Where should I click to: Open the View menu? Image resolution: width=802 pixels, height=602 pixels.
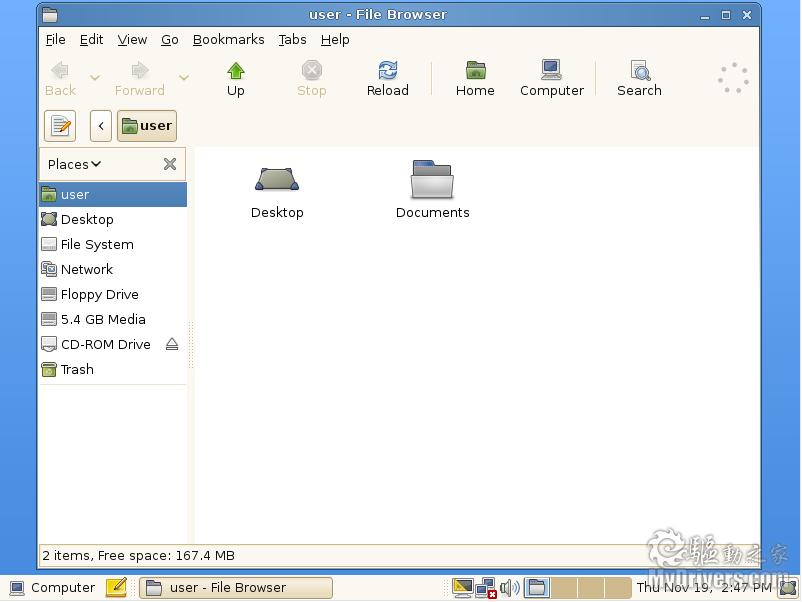click(132, 40)
